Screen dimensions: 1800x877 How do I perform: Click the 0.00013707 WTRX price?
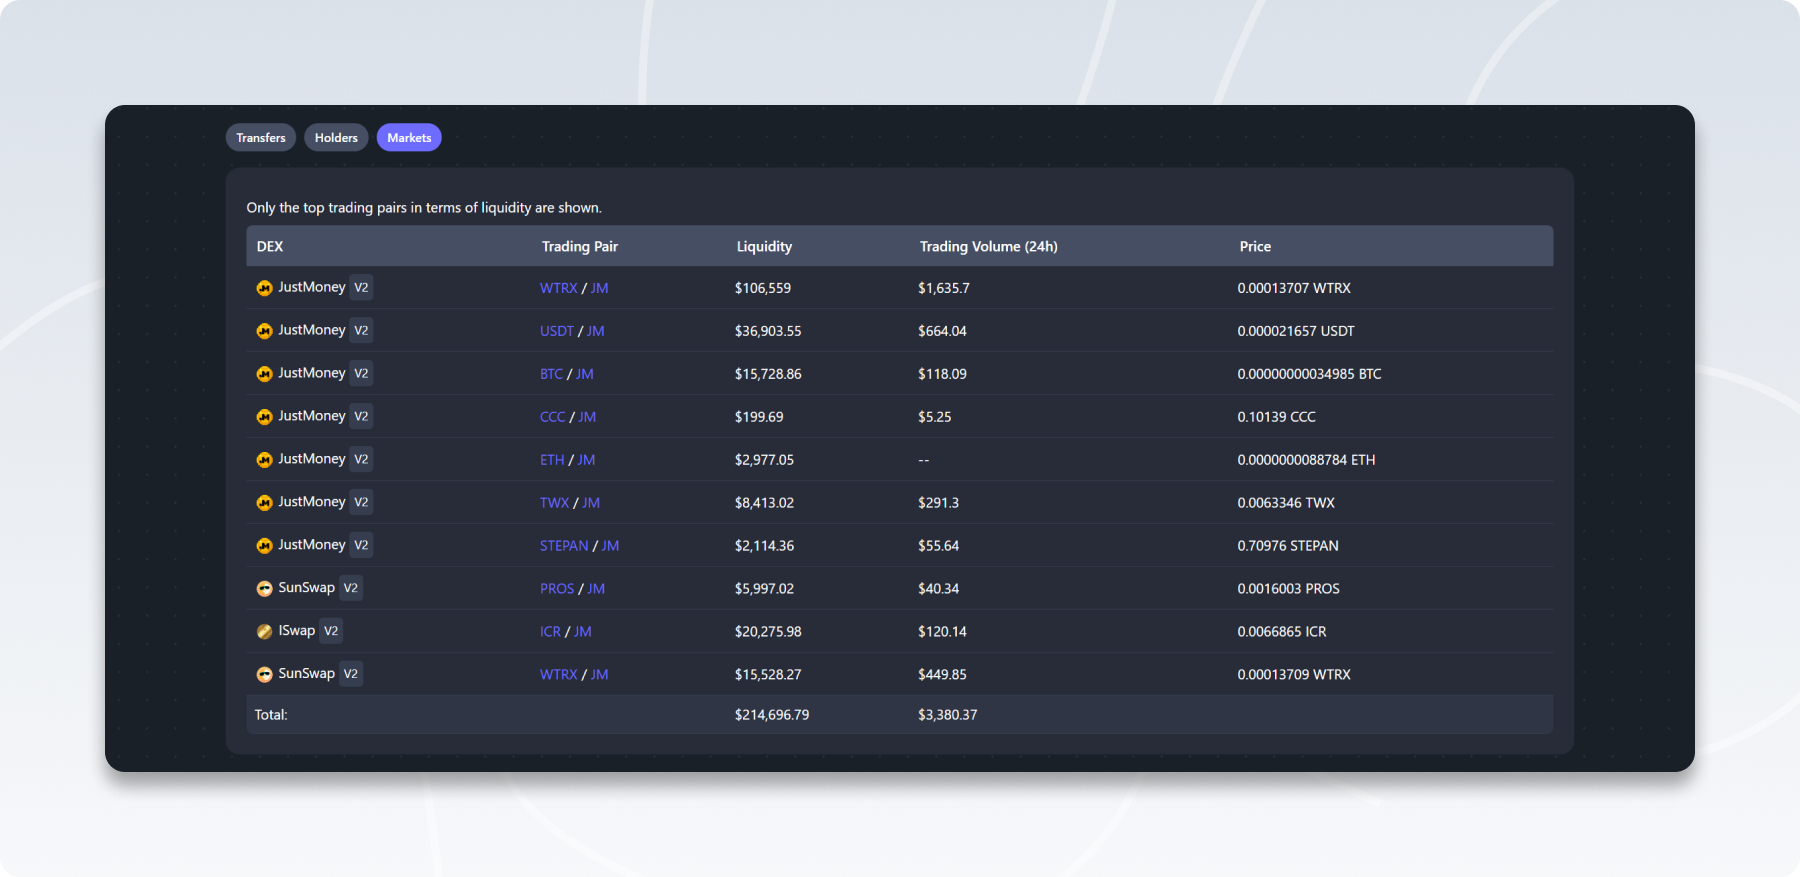click(x=1294, y=288)
